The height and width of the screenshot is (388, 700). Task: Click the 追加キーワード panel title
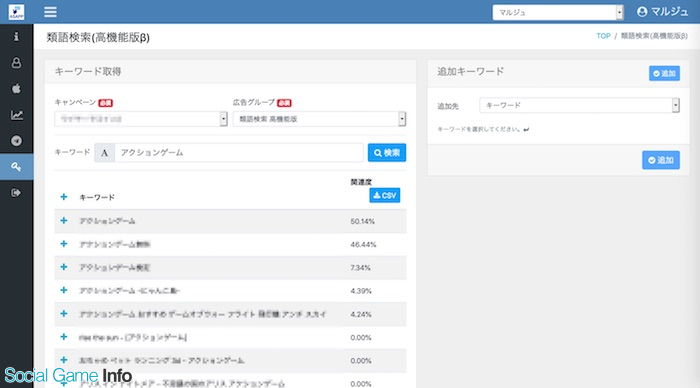(x=471, y=71)
